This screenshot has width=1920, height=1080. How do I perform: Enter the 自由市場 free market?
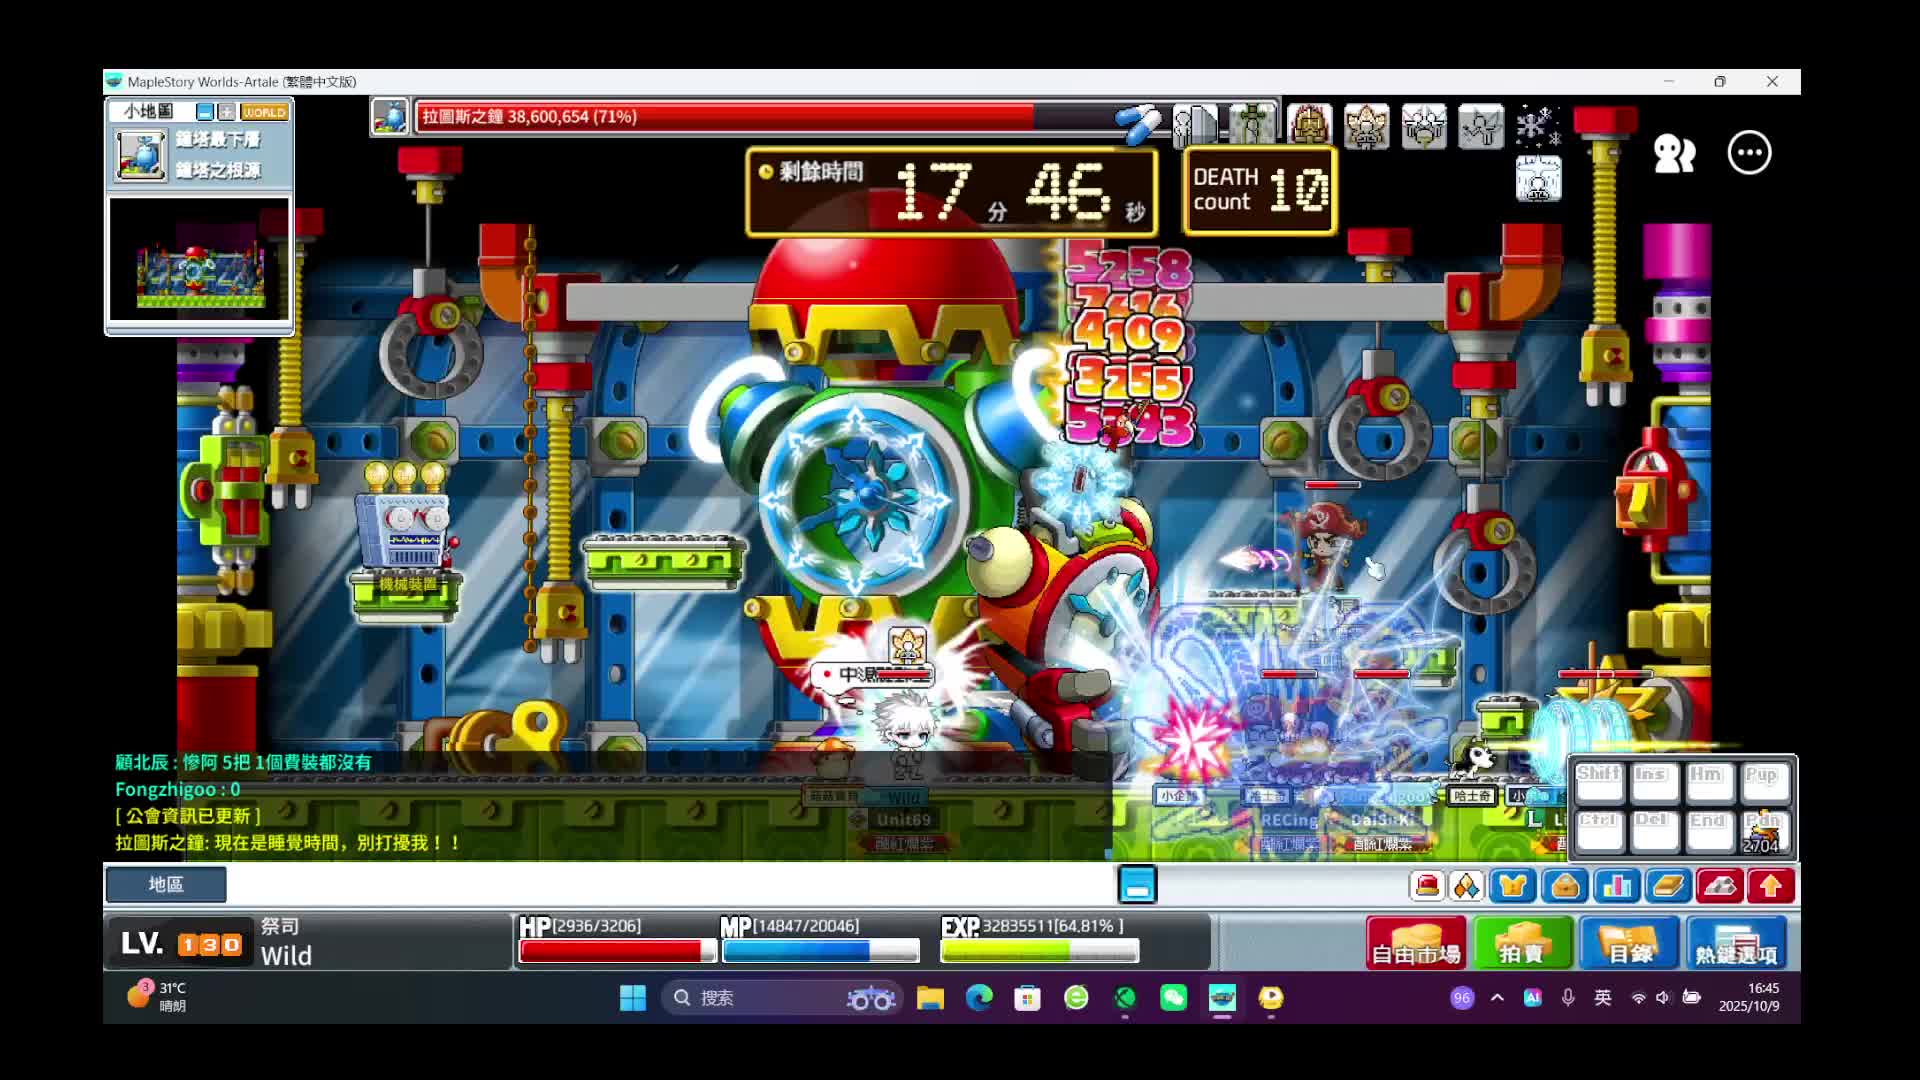(x=1415, y=943)
